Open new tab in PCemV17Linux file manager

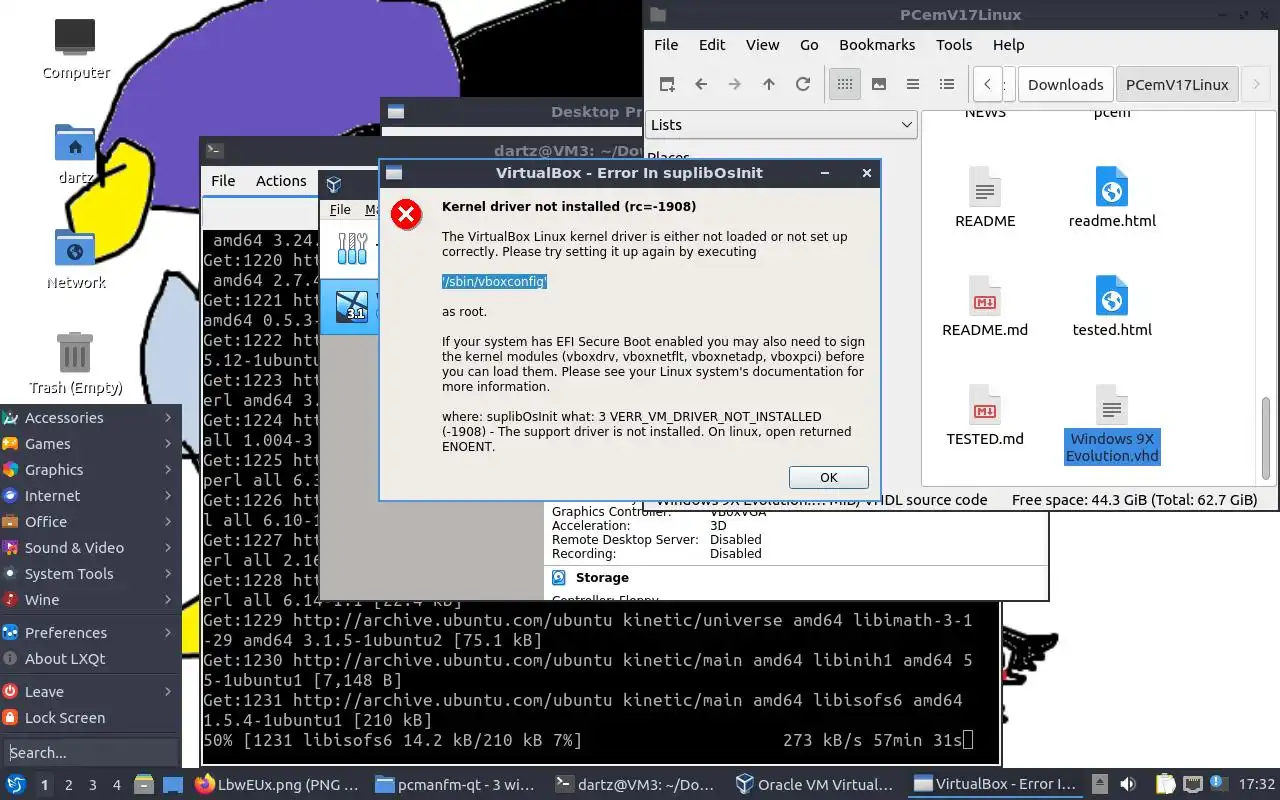(667, 84)
